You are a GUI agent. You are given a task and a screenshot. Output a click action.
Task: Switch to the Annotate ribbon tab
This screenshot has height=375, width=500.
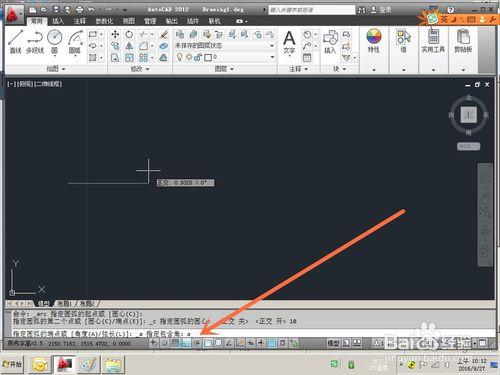pyautogui.click(x=80, y=21)
